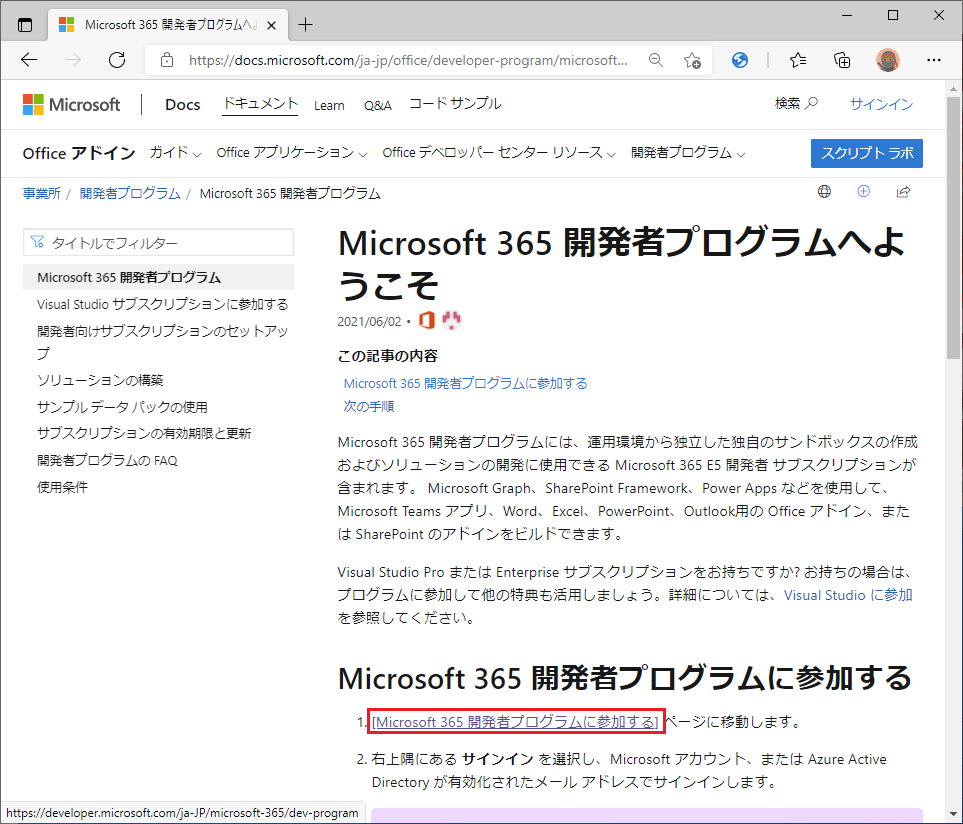
Task: Jump to Microsoft 365 開発者プログラムに参加する section link
Action: (x=465, y=383)
